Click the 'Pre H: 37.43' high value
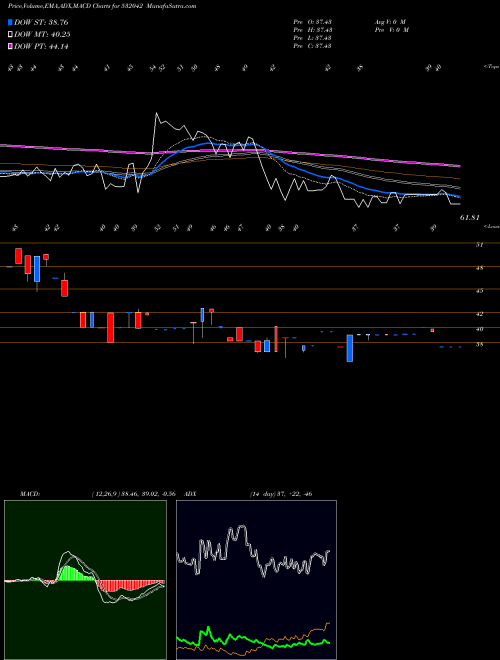 click(x=313, y=30)
